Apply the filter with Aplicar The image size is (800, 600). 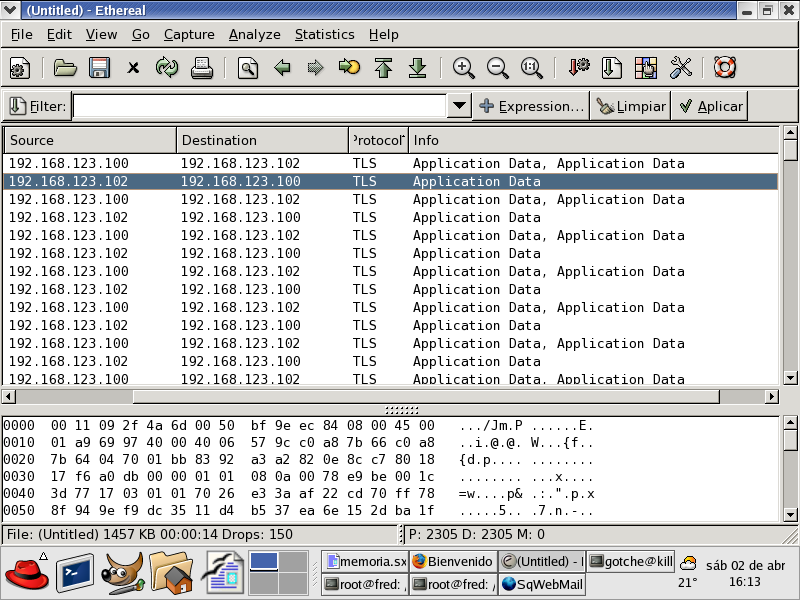[710, 106]
